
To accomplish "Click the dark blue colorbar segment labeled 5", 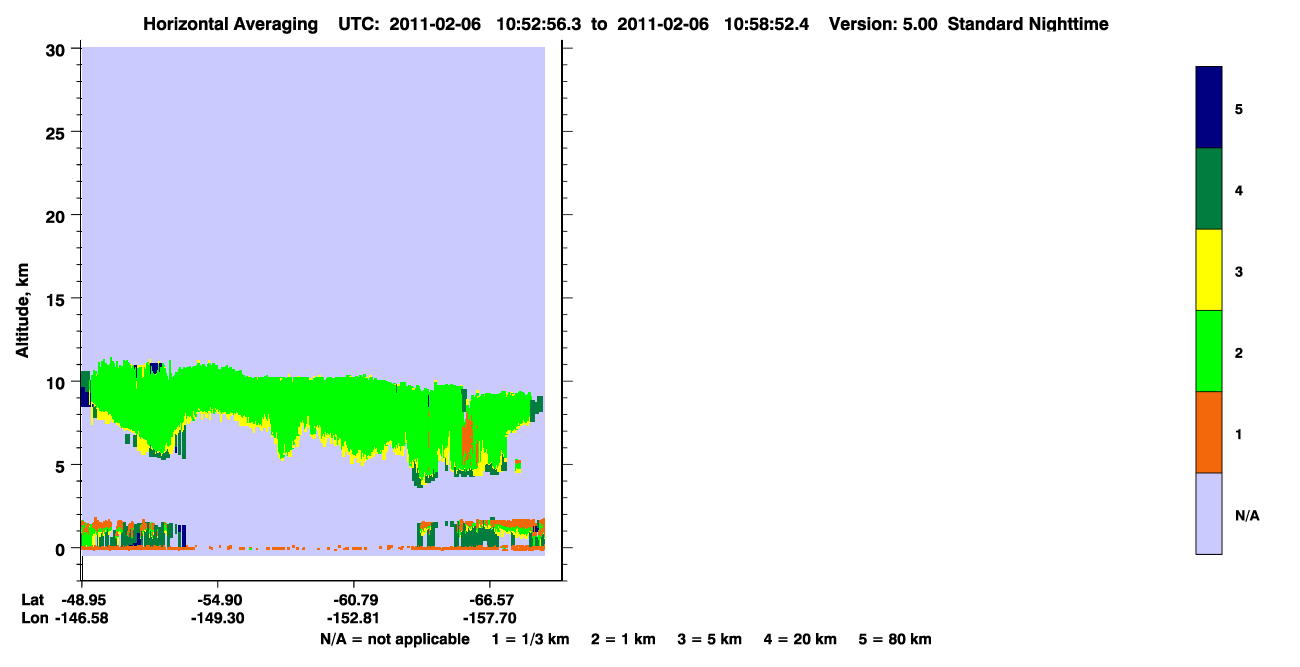I will 1209,107.
